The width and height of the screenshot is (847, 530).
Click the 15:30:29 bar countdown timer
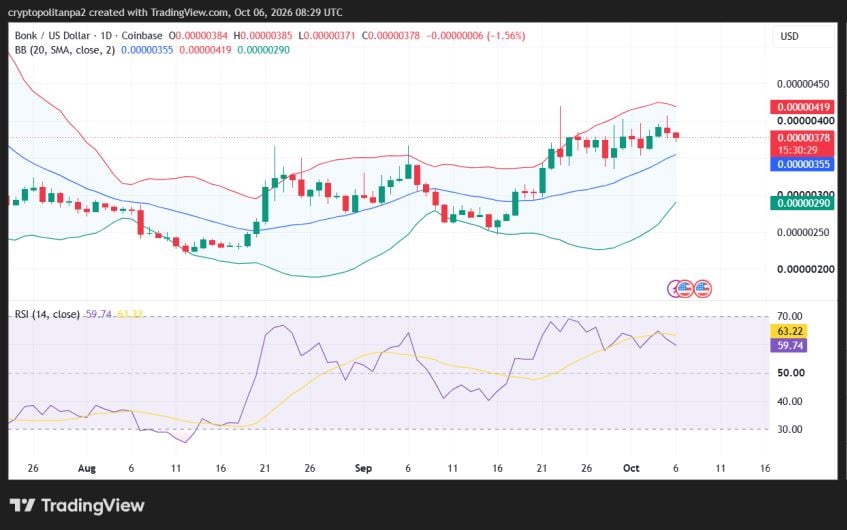tap(797, 150)
